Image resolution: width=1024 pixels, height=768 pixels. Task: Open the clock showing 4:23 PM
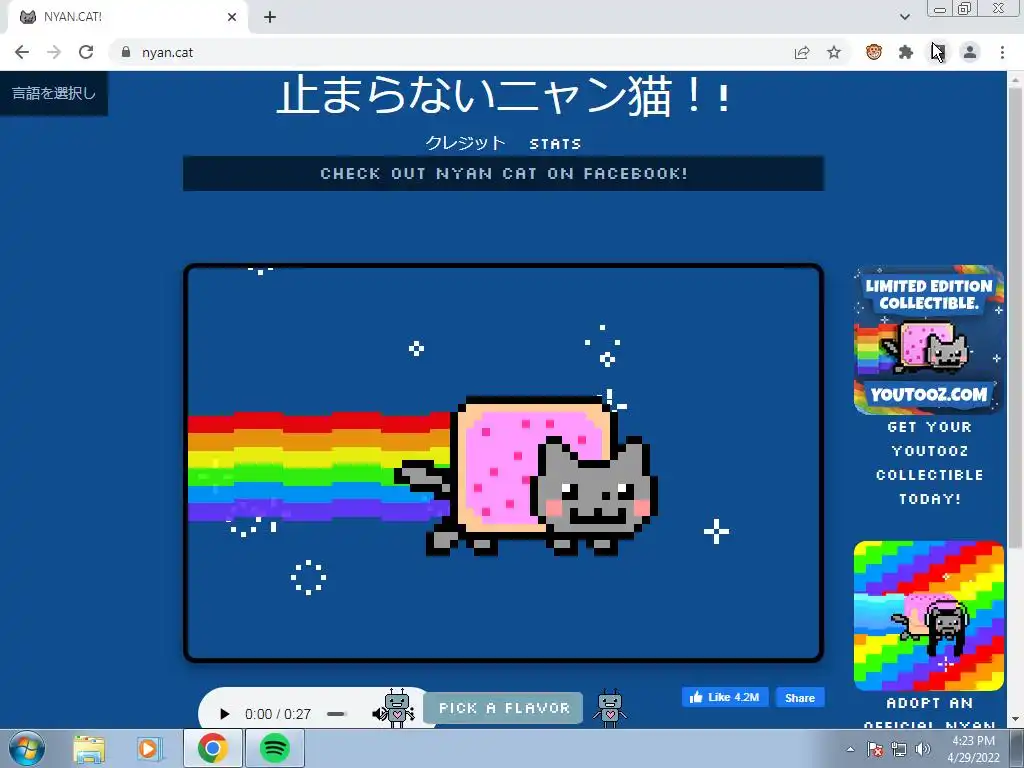point(973,749)
